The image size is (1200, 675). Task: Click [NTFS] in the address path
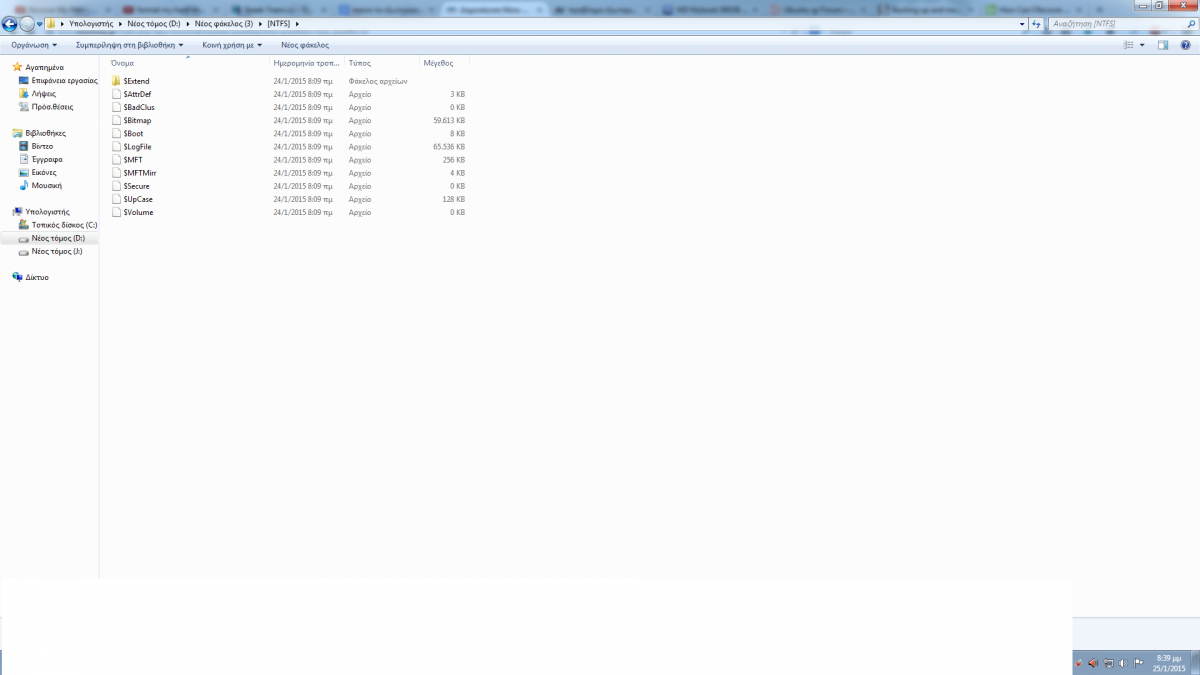point(280,23)
